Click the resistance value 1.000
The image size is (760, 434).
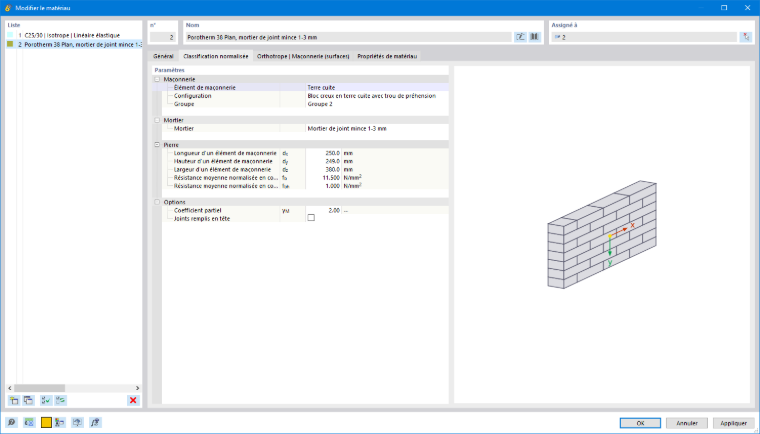click(324, 186)
